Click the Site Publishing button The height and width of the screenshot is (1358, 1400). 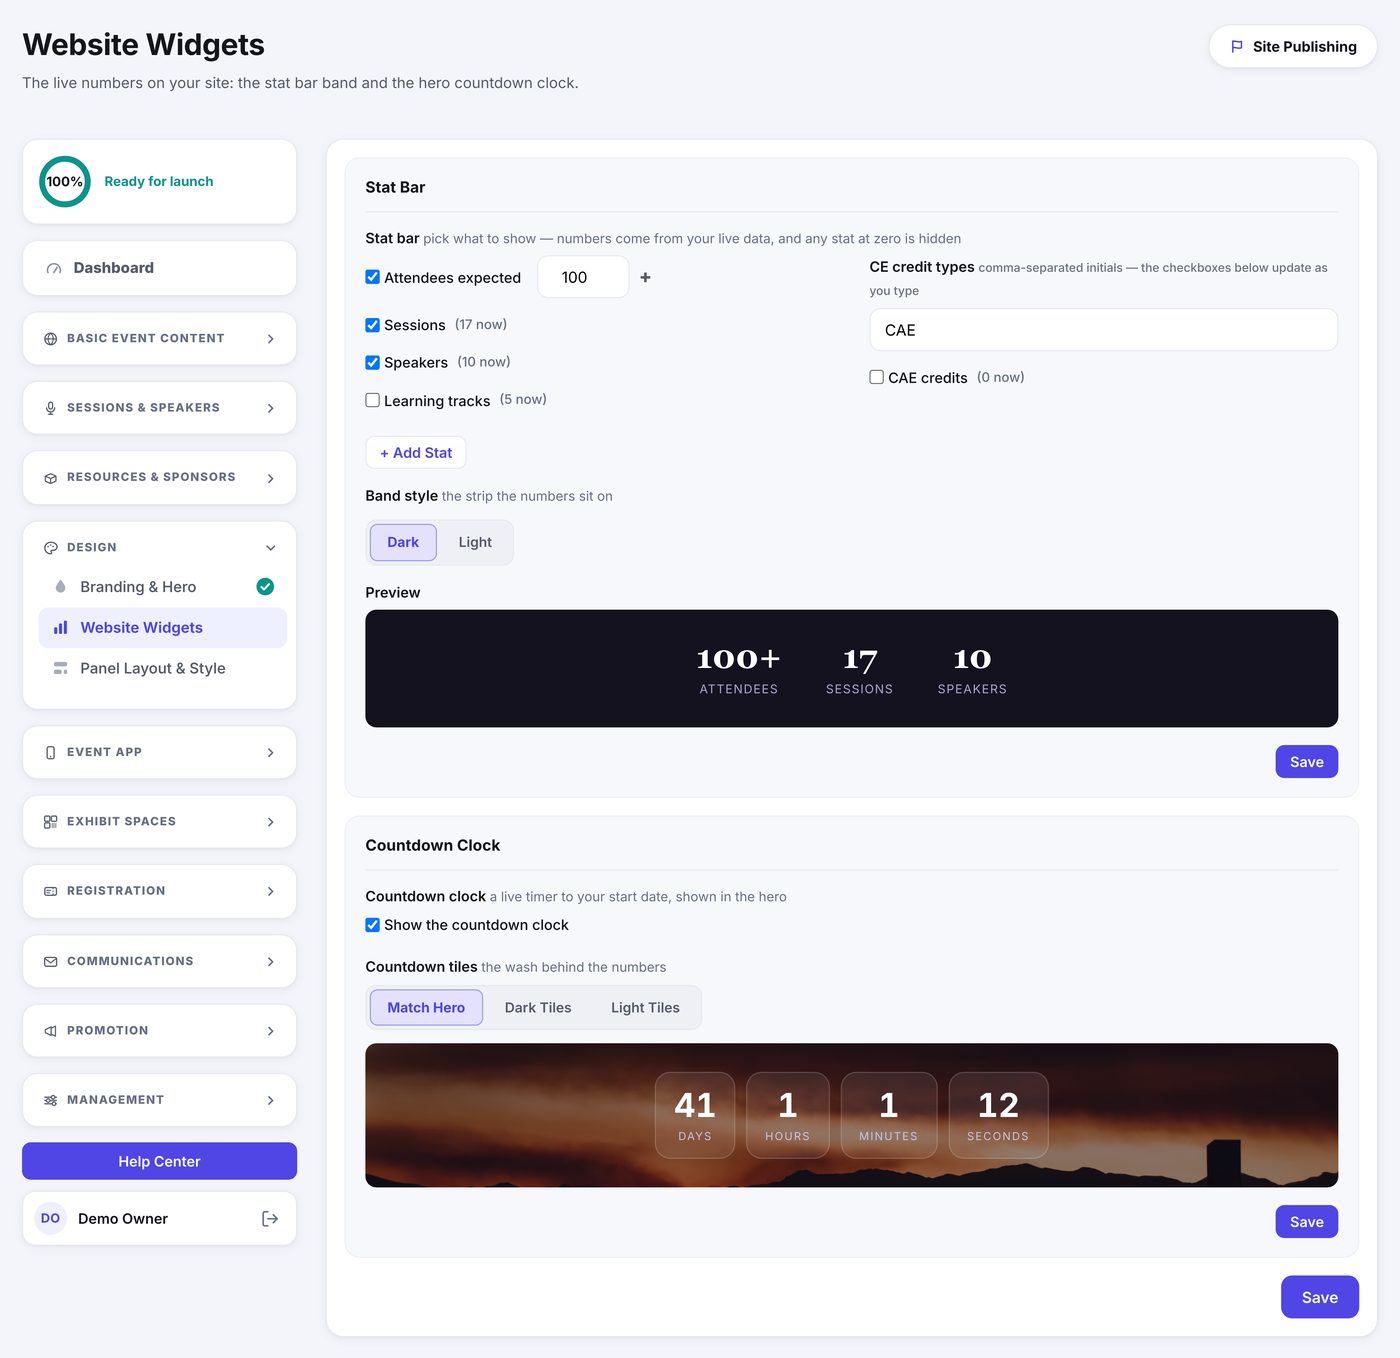pos(1293,46)
